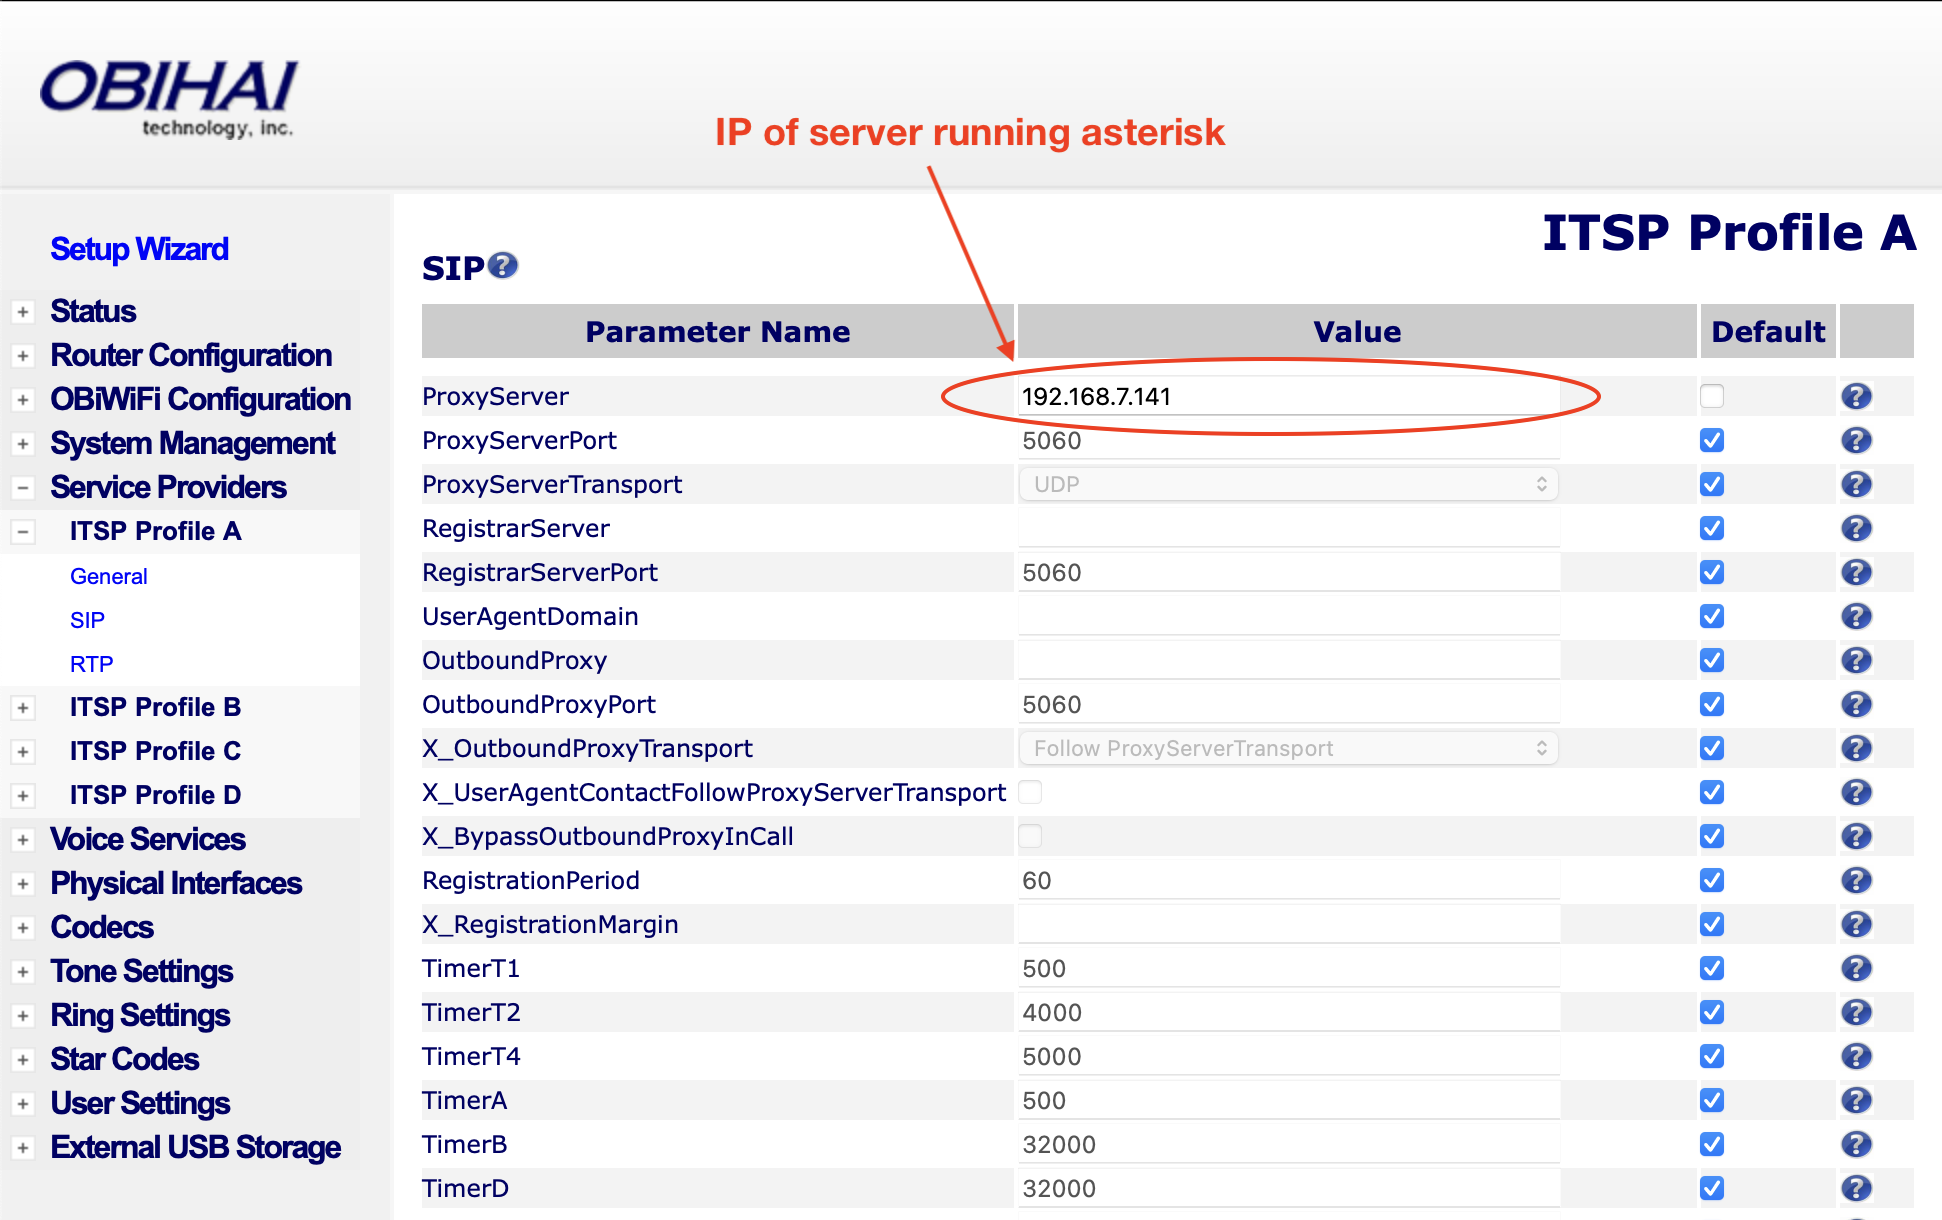
Task: Open help for ProxyServer parameter
Action: pyautogui.click(x=1856, y=396)
